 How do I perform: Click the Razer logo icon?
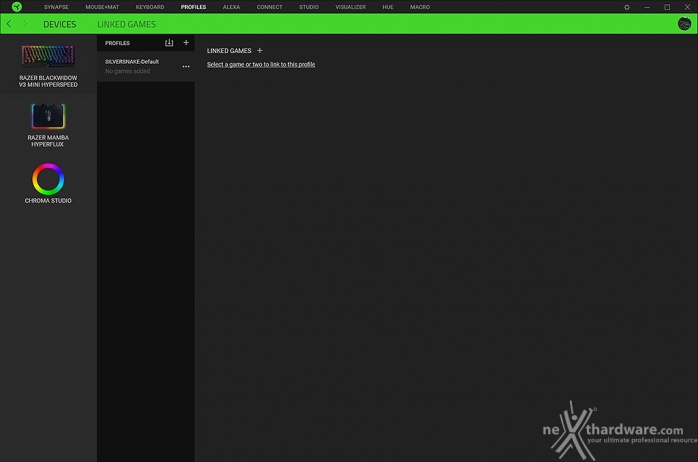coord(17,7)
